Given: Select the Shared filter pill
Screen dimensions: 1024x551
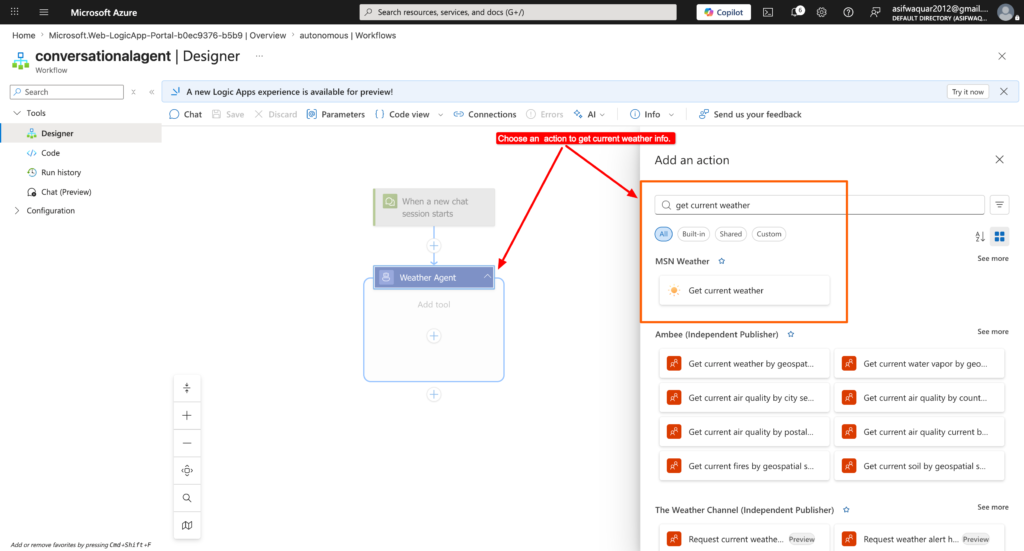Looking at the screenshot, I should [x=731, y=234].
